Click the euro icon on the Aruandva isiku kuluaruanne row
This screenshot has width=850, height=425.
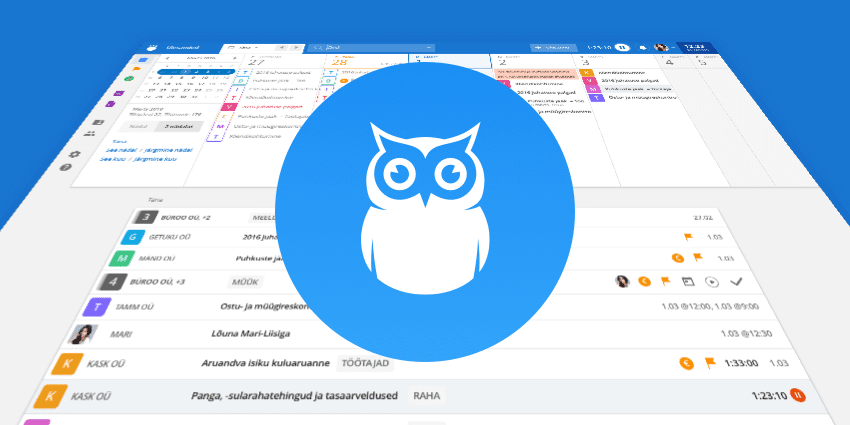686,363
